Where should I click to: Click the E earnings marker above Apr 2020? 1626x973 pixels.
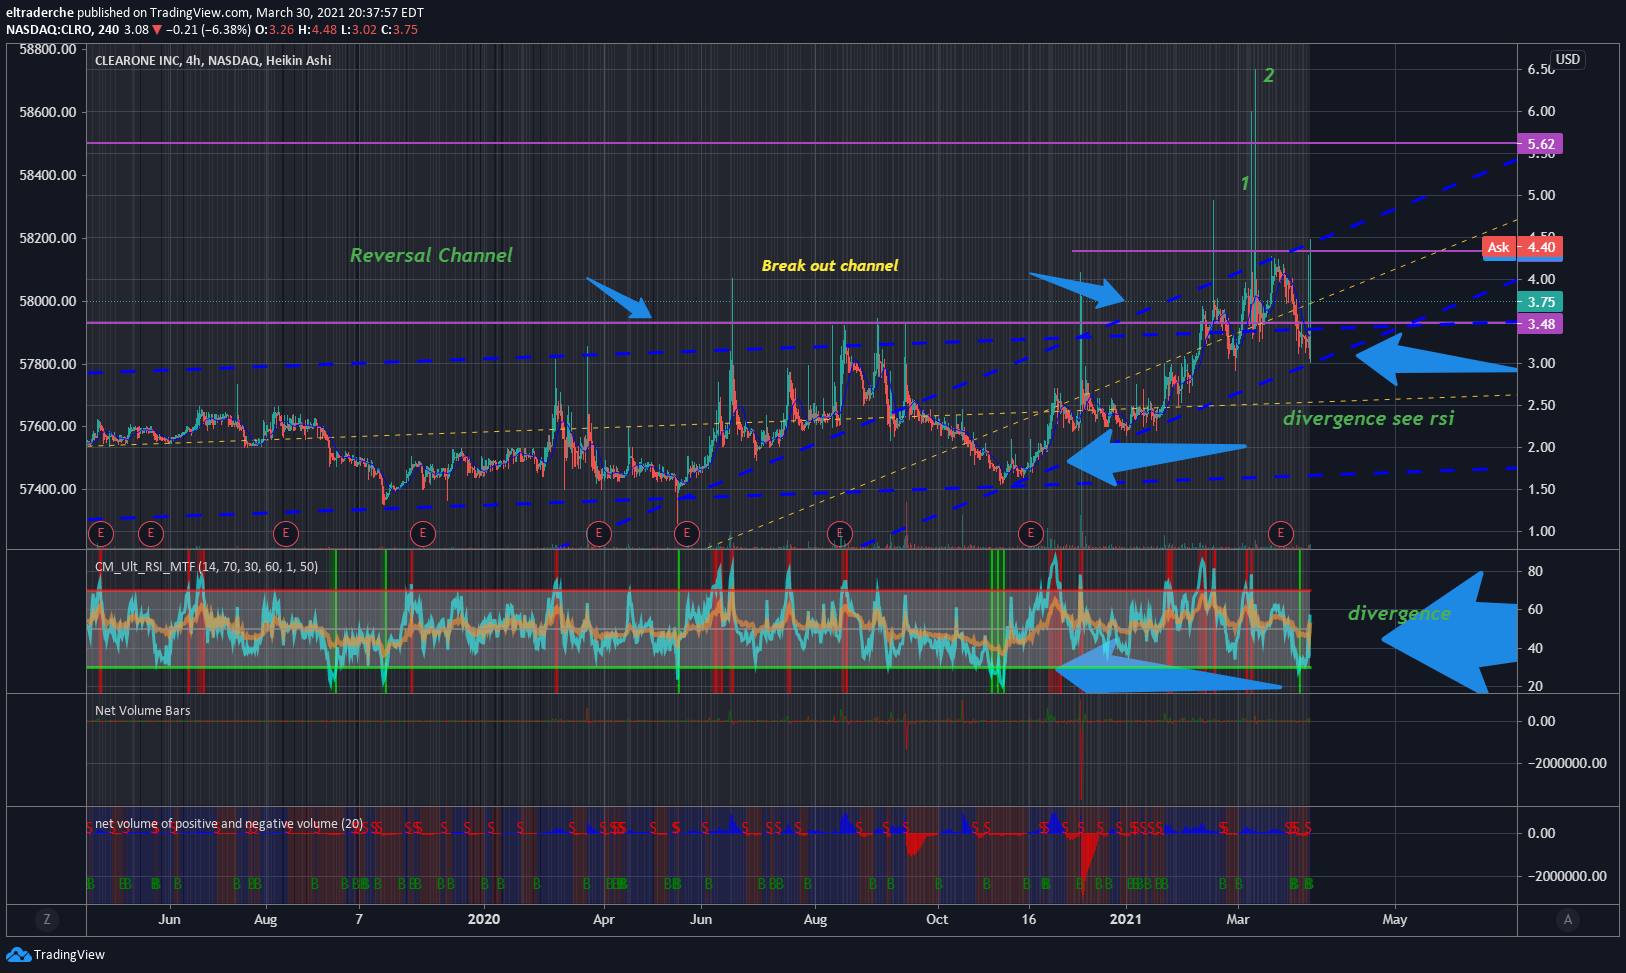[598, 533]
